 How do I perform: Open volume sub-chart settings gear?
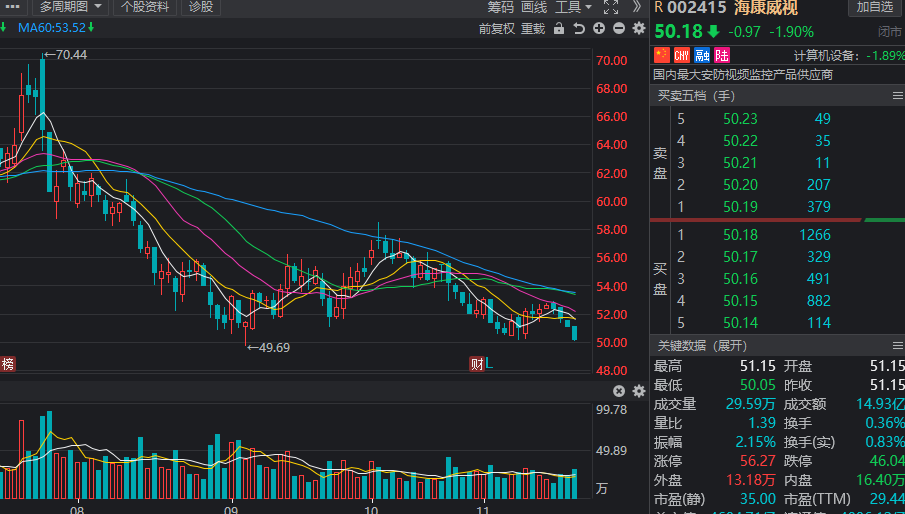tap(638, 391)
